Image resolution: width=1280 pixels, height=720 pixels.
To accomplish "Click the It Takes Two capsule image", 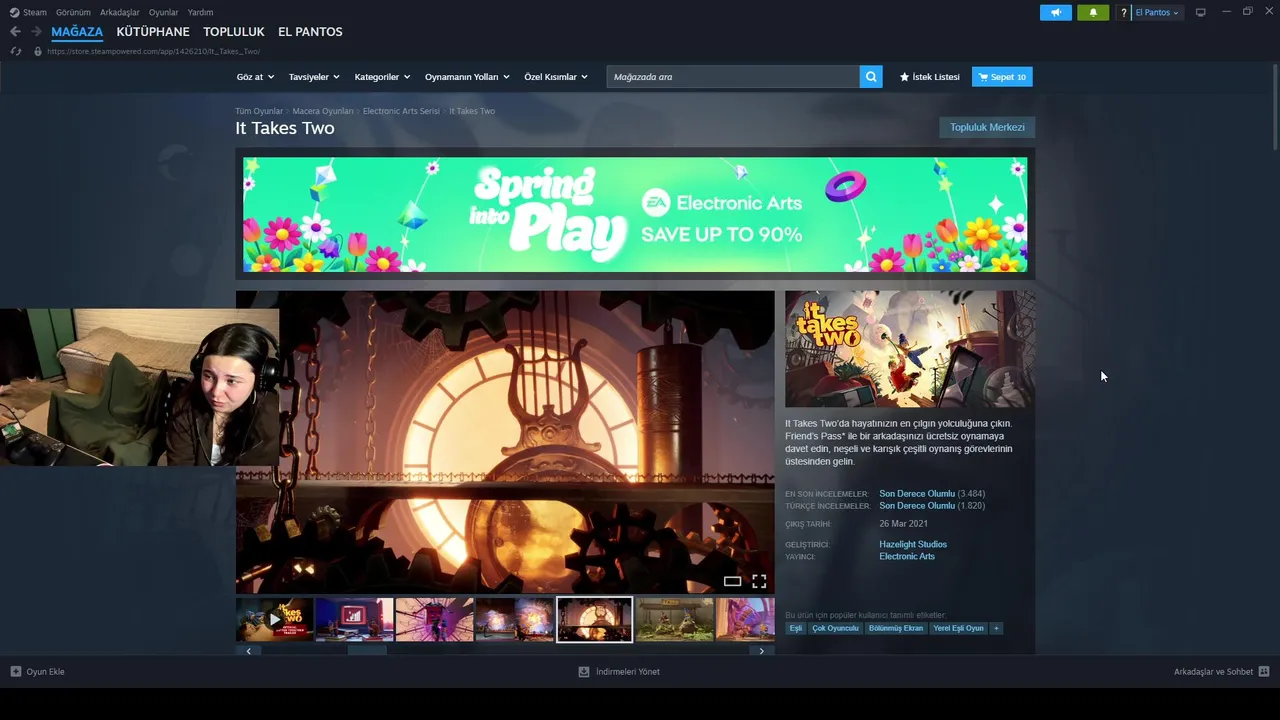I will (909, 349).
